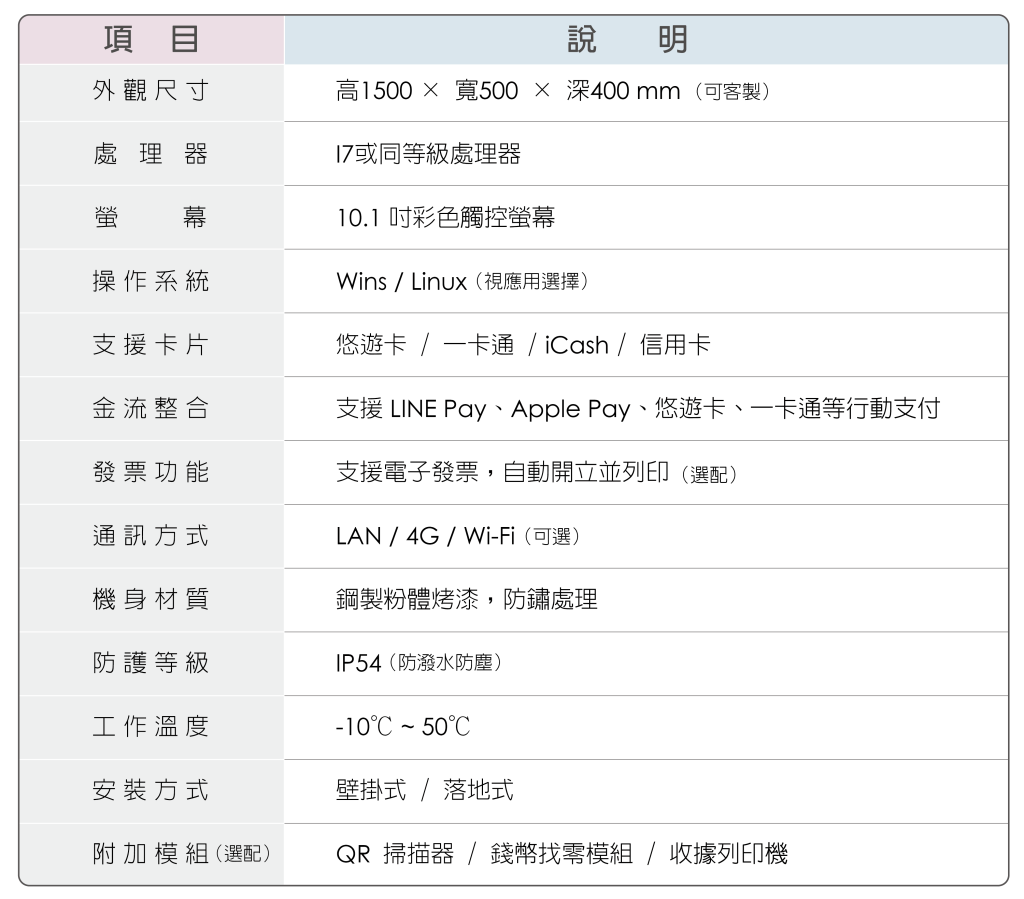This screenshot has width=1024, height=899.
Task: Click the 壁掛式 / 落地式 installation text
Action: click(x=424, y=791)
